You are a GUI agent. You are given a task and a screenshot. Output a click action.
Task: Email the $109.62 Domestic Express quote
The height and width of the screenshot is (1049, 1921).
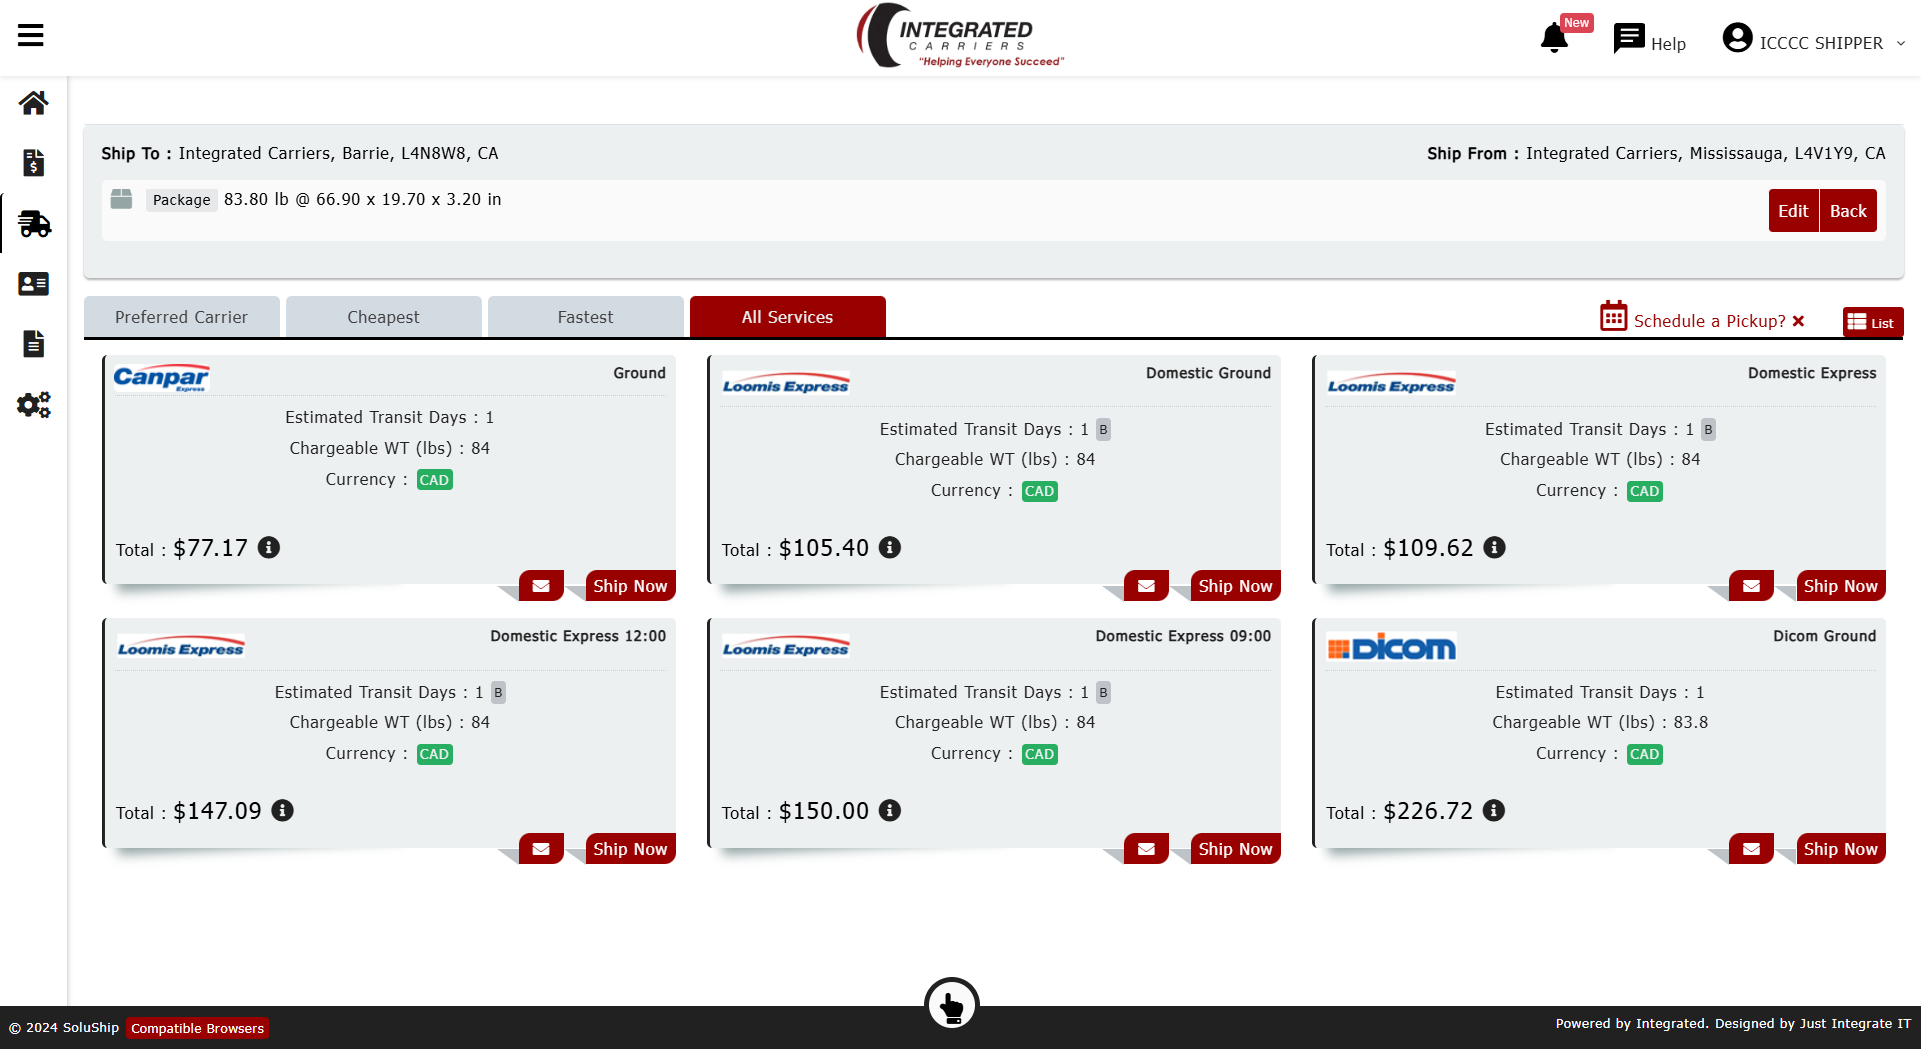click(1751, 586)
